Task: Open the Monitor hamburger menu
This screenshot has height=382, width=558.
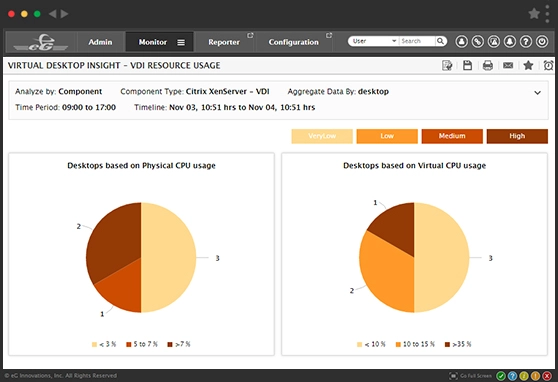Action: point(181,42)
